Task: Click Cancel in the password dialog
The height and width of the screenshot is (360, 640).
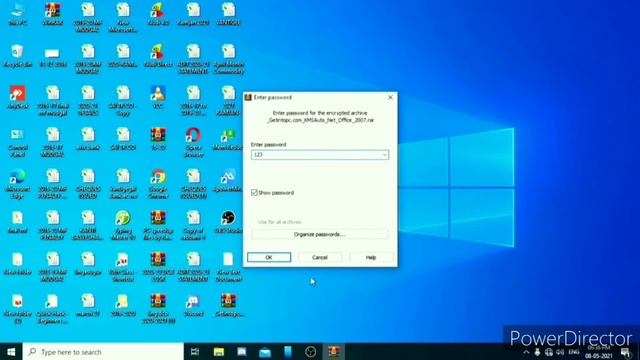Action: pos(320,257)
